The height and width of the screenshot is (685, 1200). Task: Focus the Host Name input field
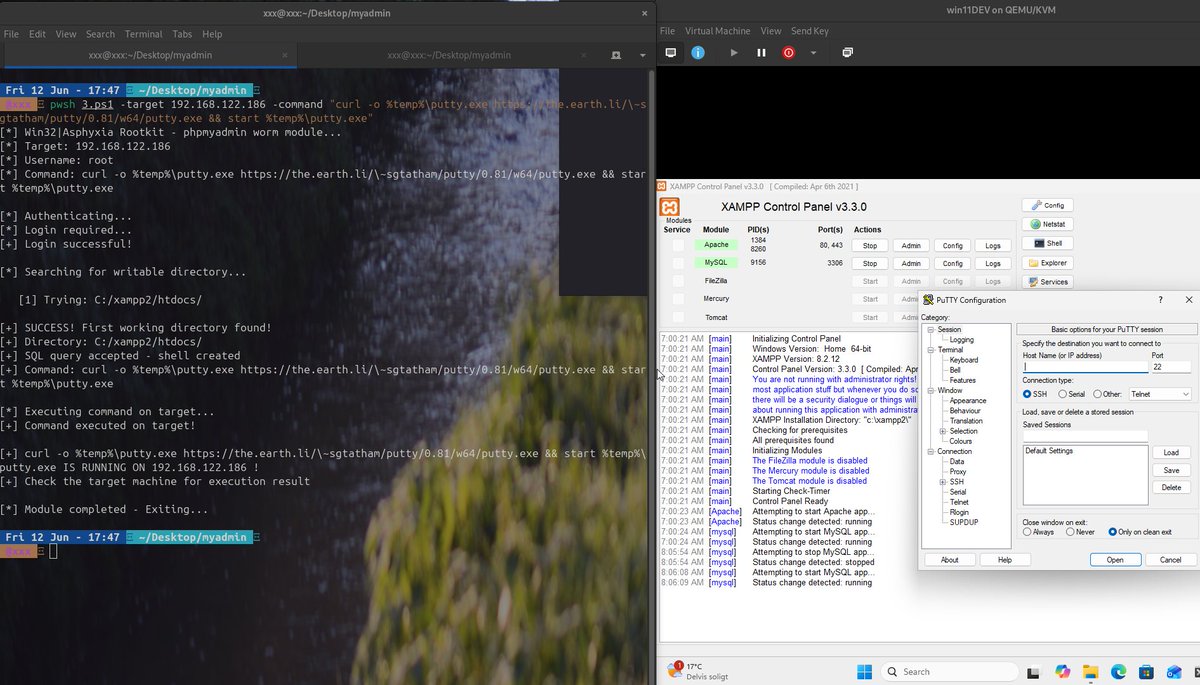click(1085, 367)
